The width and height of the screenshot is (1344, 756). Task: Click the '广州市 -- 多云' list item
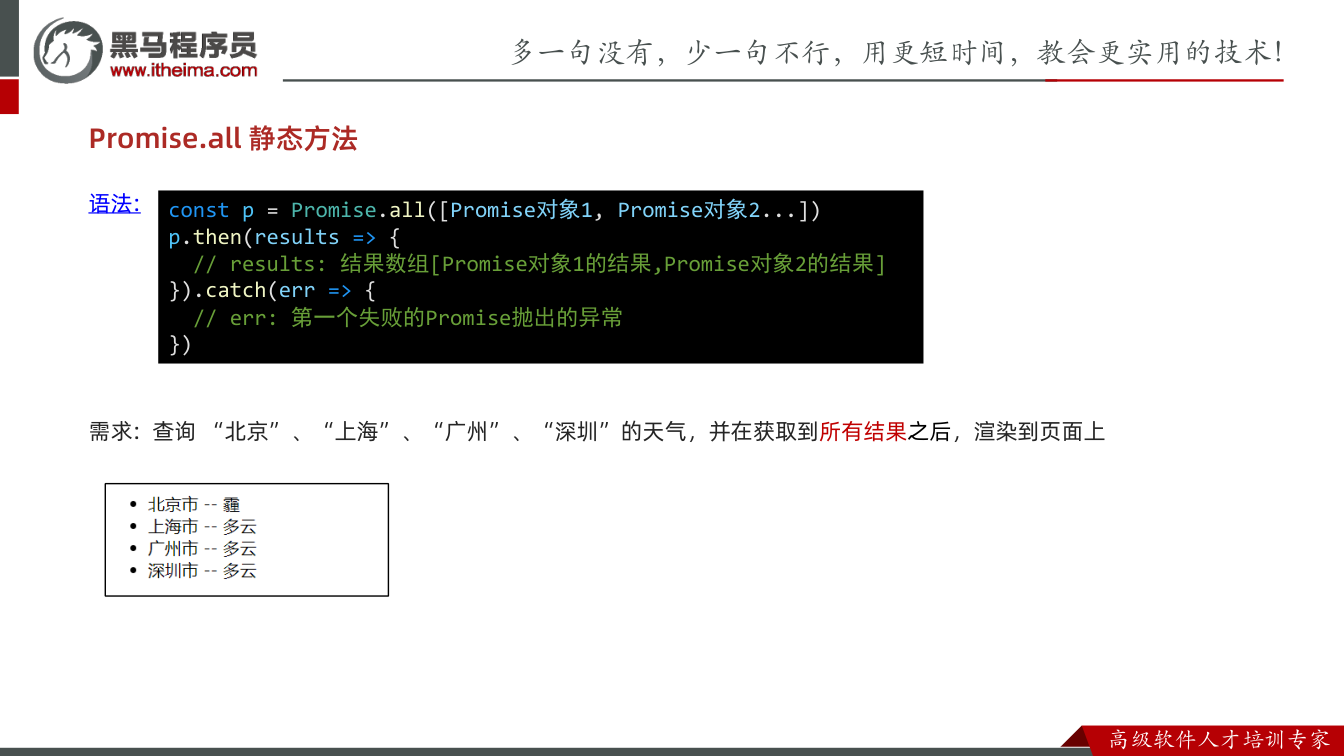pos(202,549)
